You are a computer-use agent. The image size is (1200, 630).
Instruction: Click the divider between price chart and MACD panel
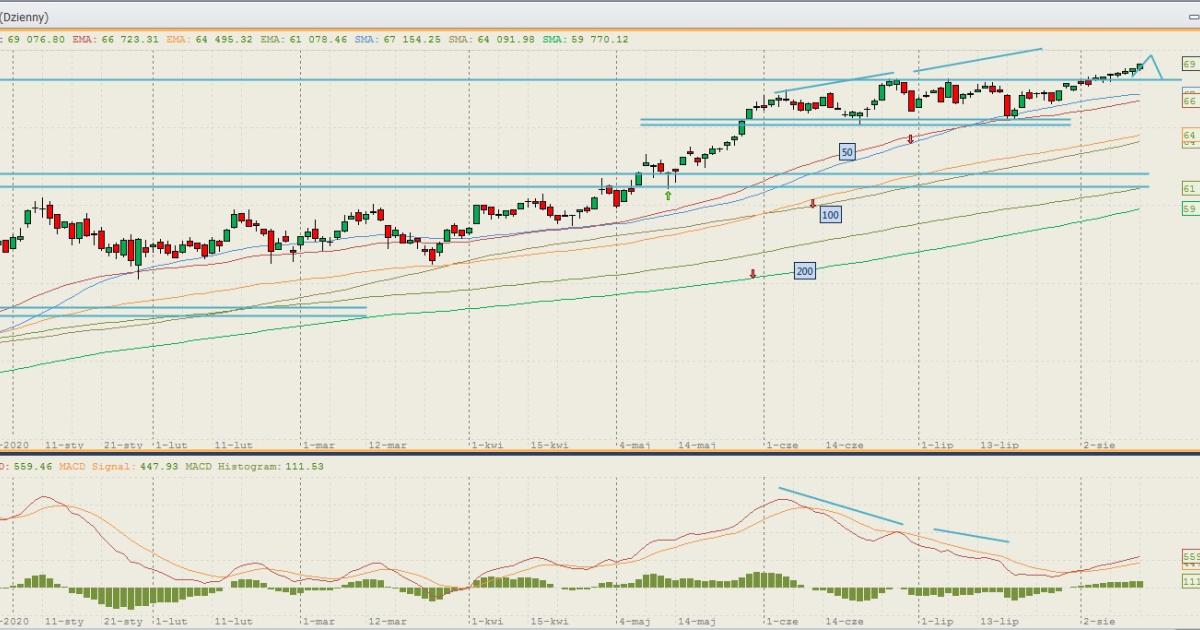(x=600, y=453)
